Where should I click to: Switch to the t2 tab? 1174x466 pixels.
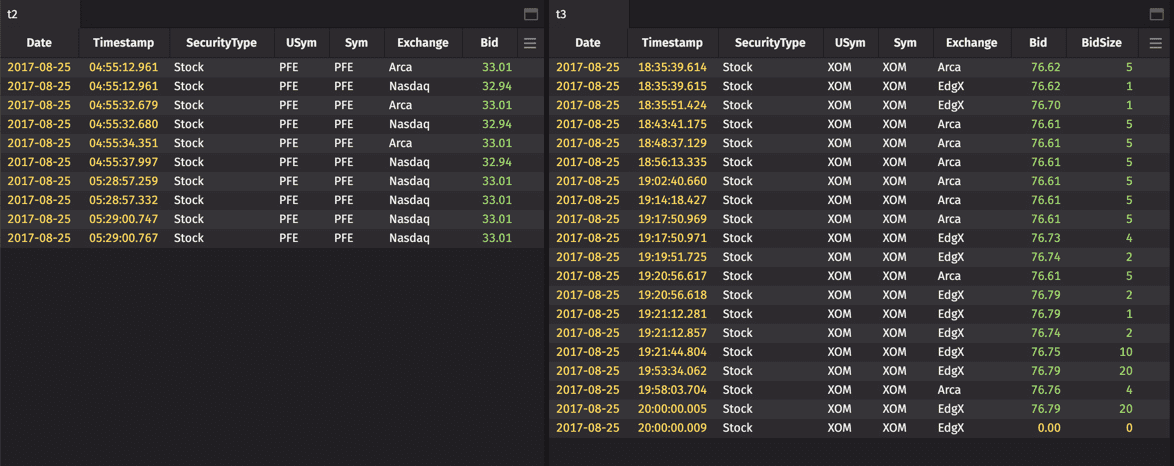[x=13, y=14]
